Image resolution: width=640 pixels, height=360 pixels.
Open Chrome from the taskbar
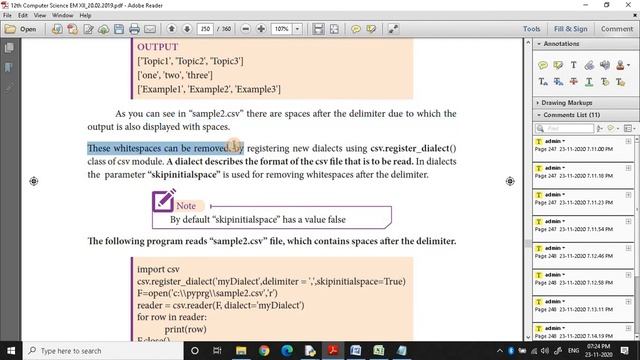[264, 351]
